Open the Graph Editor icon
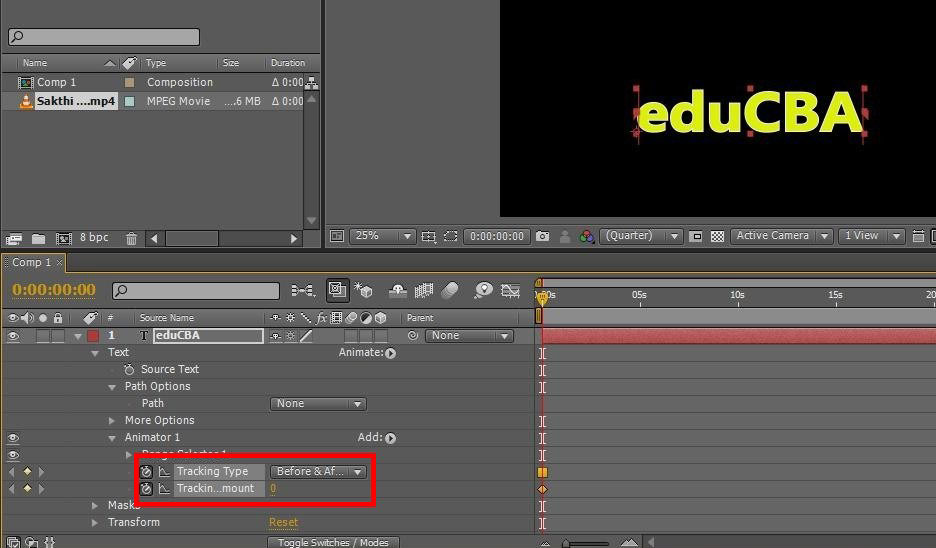Viewport: 936px width, 548px height. coord(510,291)
